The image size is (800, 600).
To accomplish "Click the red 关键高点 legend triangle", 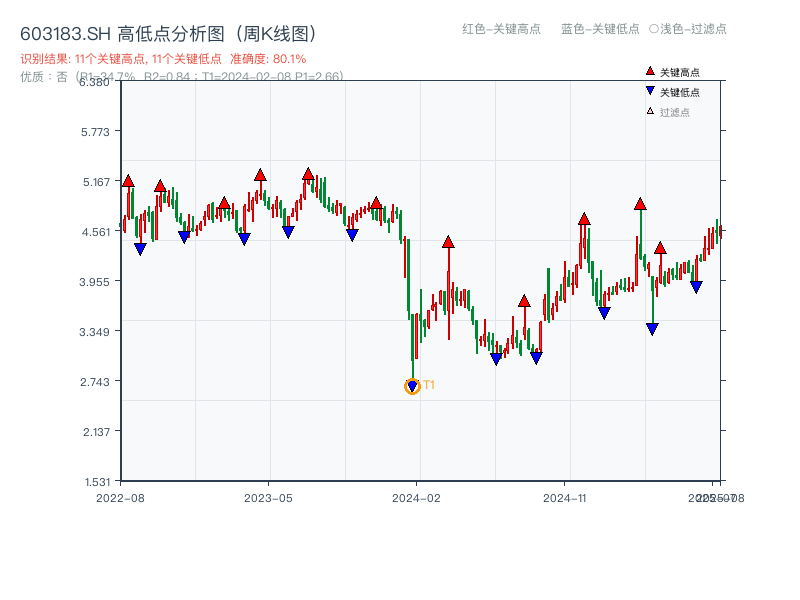I will point(650,72).
